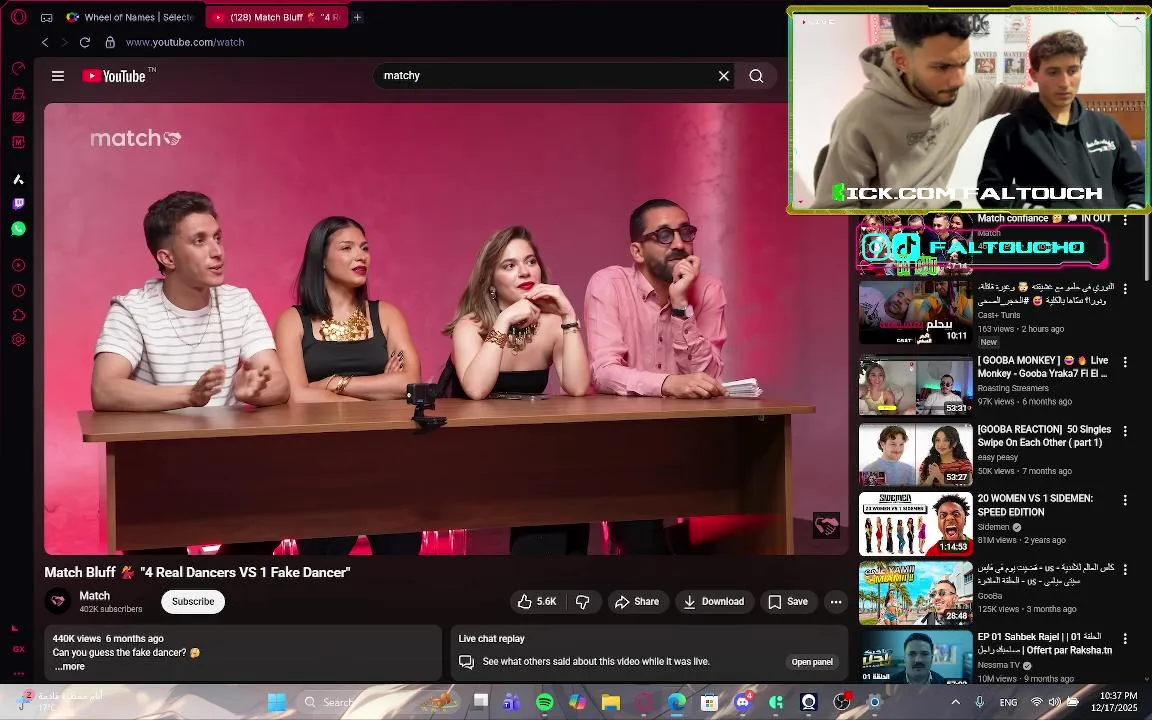Open Match channel avatar

[57, 601]
